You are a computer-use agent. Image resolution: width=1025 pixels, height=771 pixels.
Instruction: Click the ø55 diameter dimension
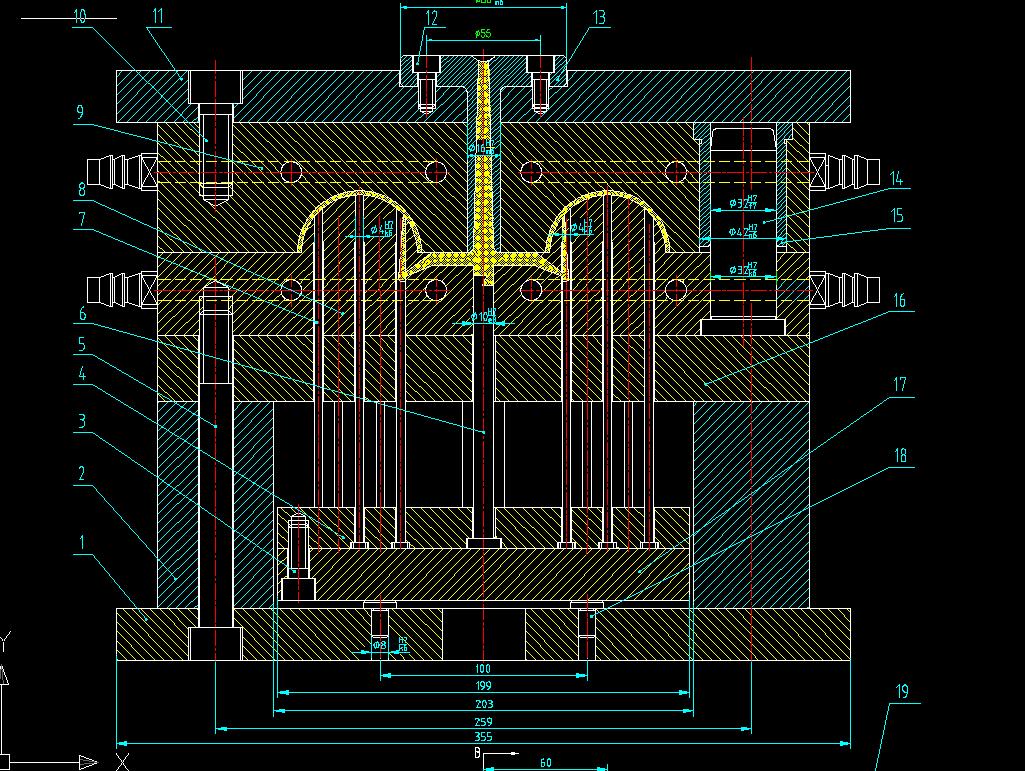(x=482, y=33)
